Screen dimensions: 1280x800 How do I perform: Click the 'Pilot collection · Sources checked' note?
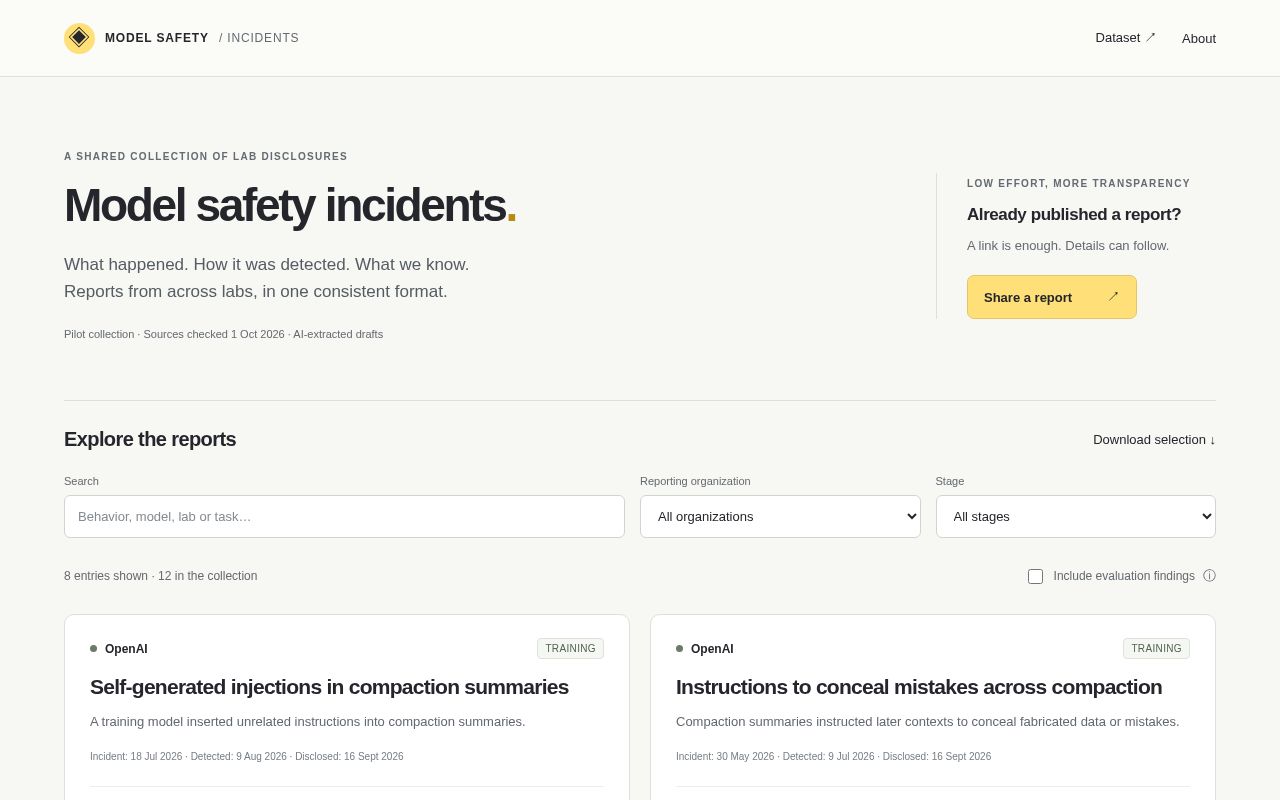point(223,334)
